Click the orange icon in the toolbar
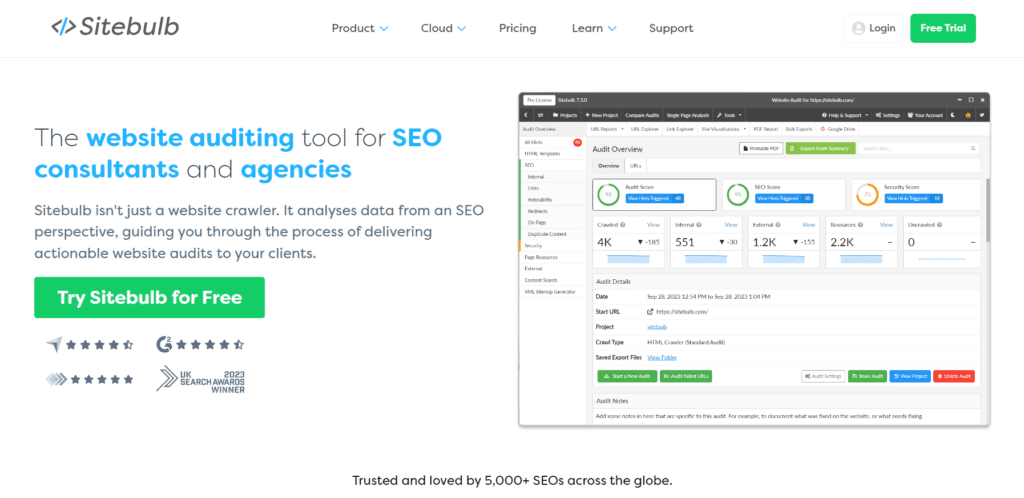 pos(968,115)
